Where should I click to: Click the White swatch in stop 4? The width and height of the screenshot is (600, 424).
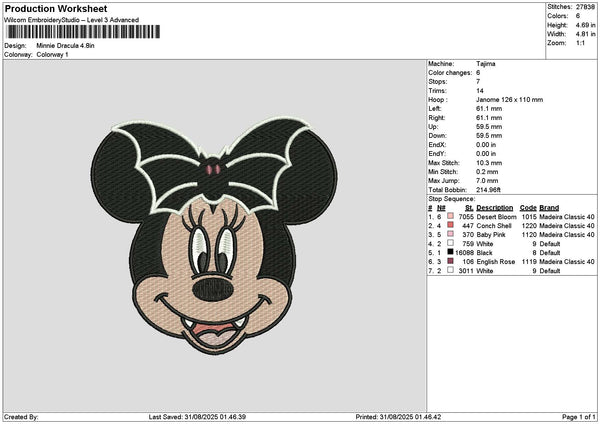450,243
